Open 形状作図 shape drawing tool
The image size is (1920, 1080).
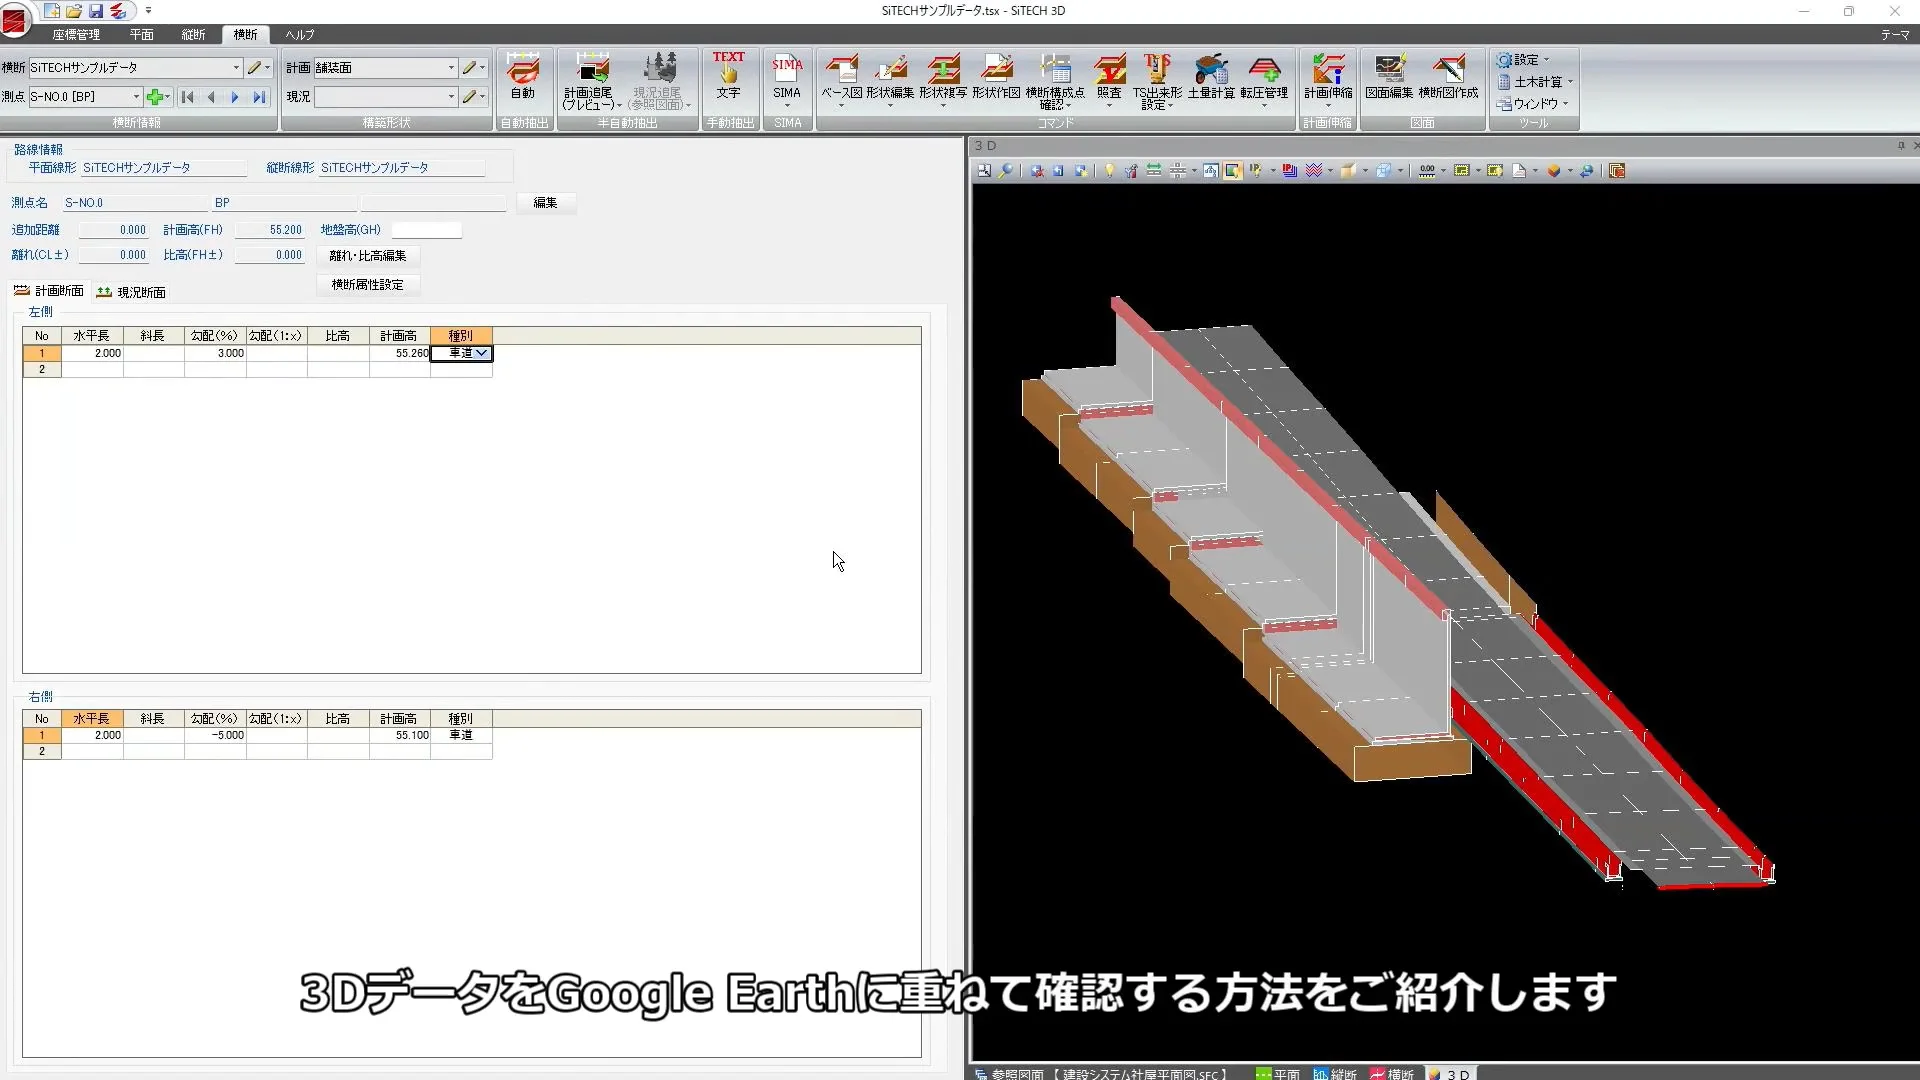pos(996,77)
